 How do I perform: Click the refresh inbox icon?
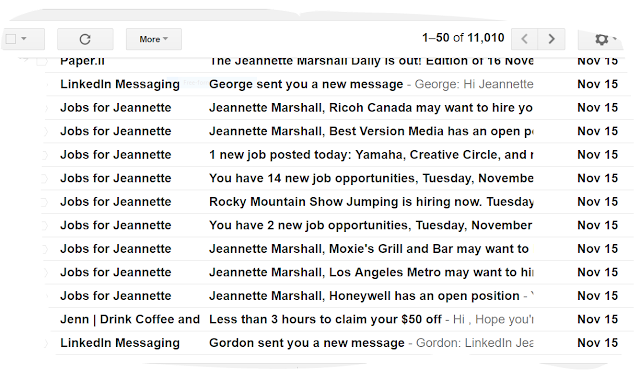pyautogui.click(x=85, y=39)
